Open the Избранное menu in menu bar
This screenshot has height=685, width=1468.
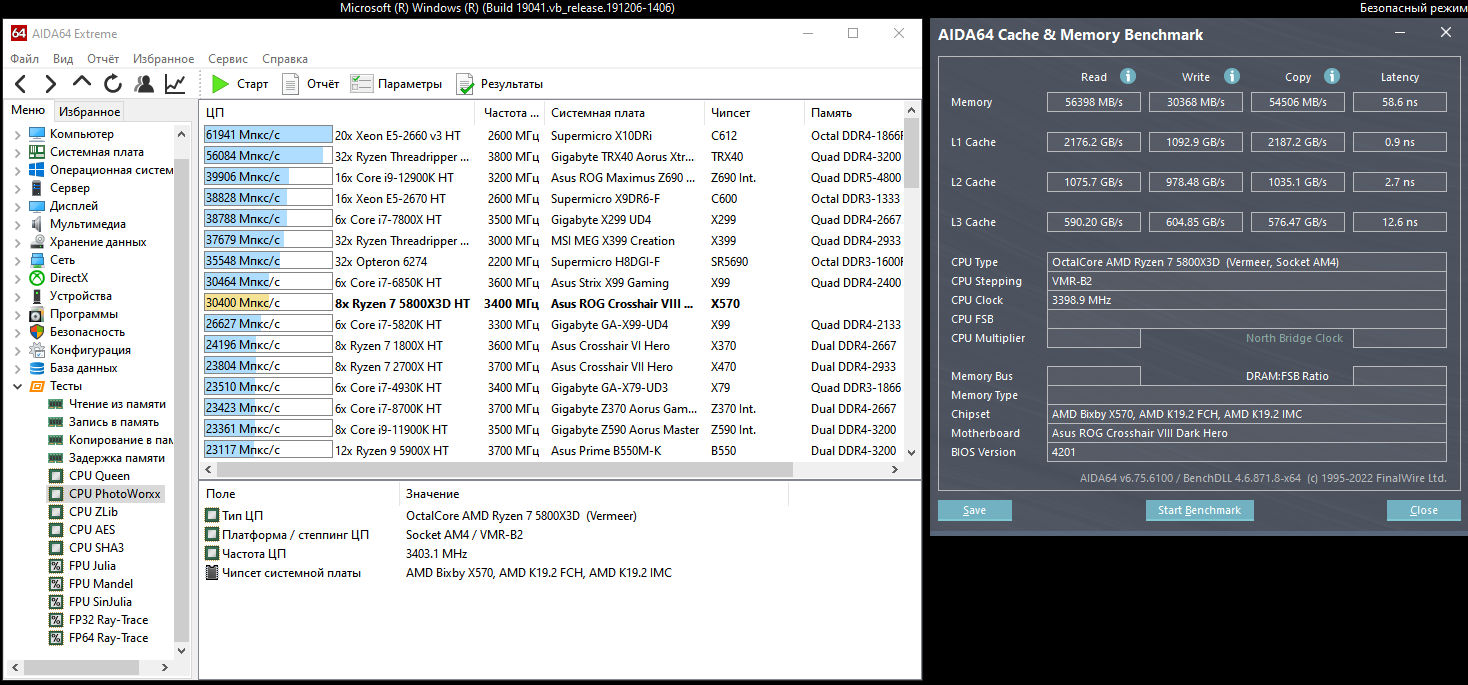163,59
